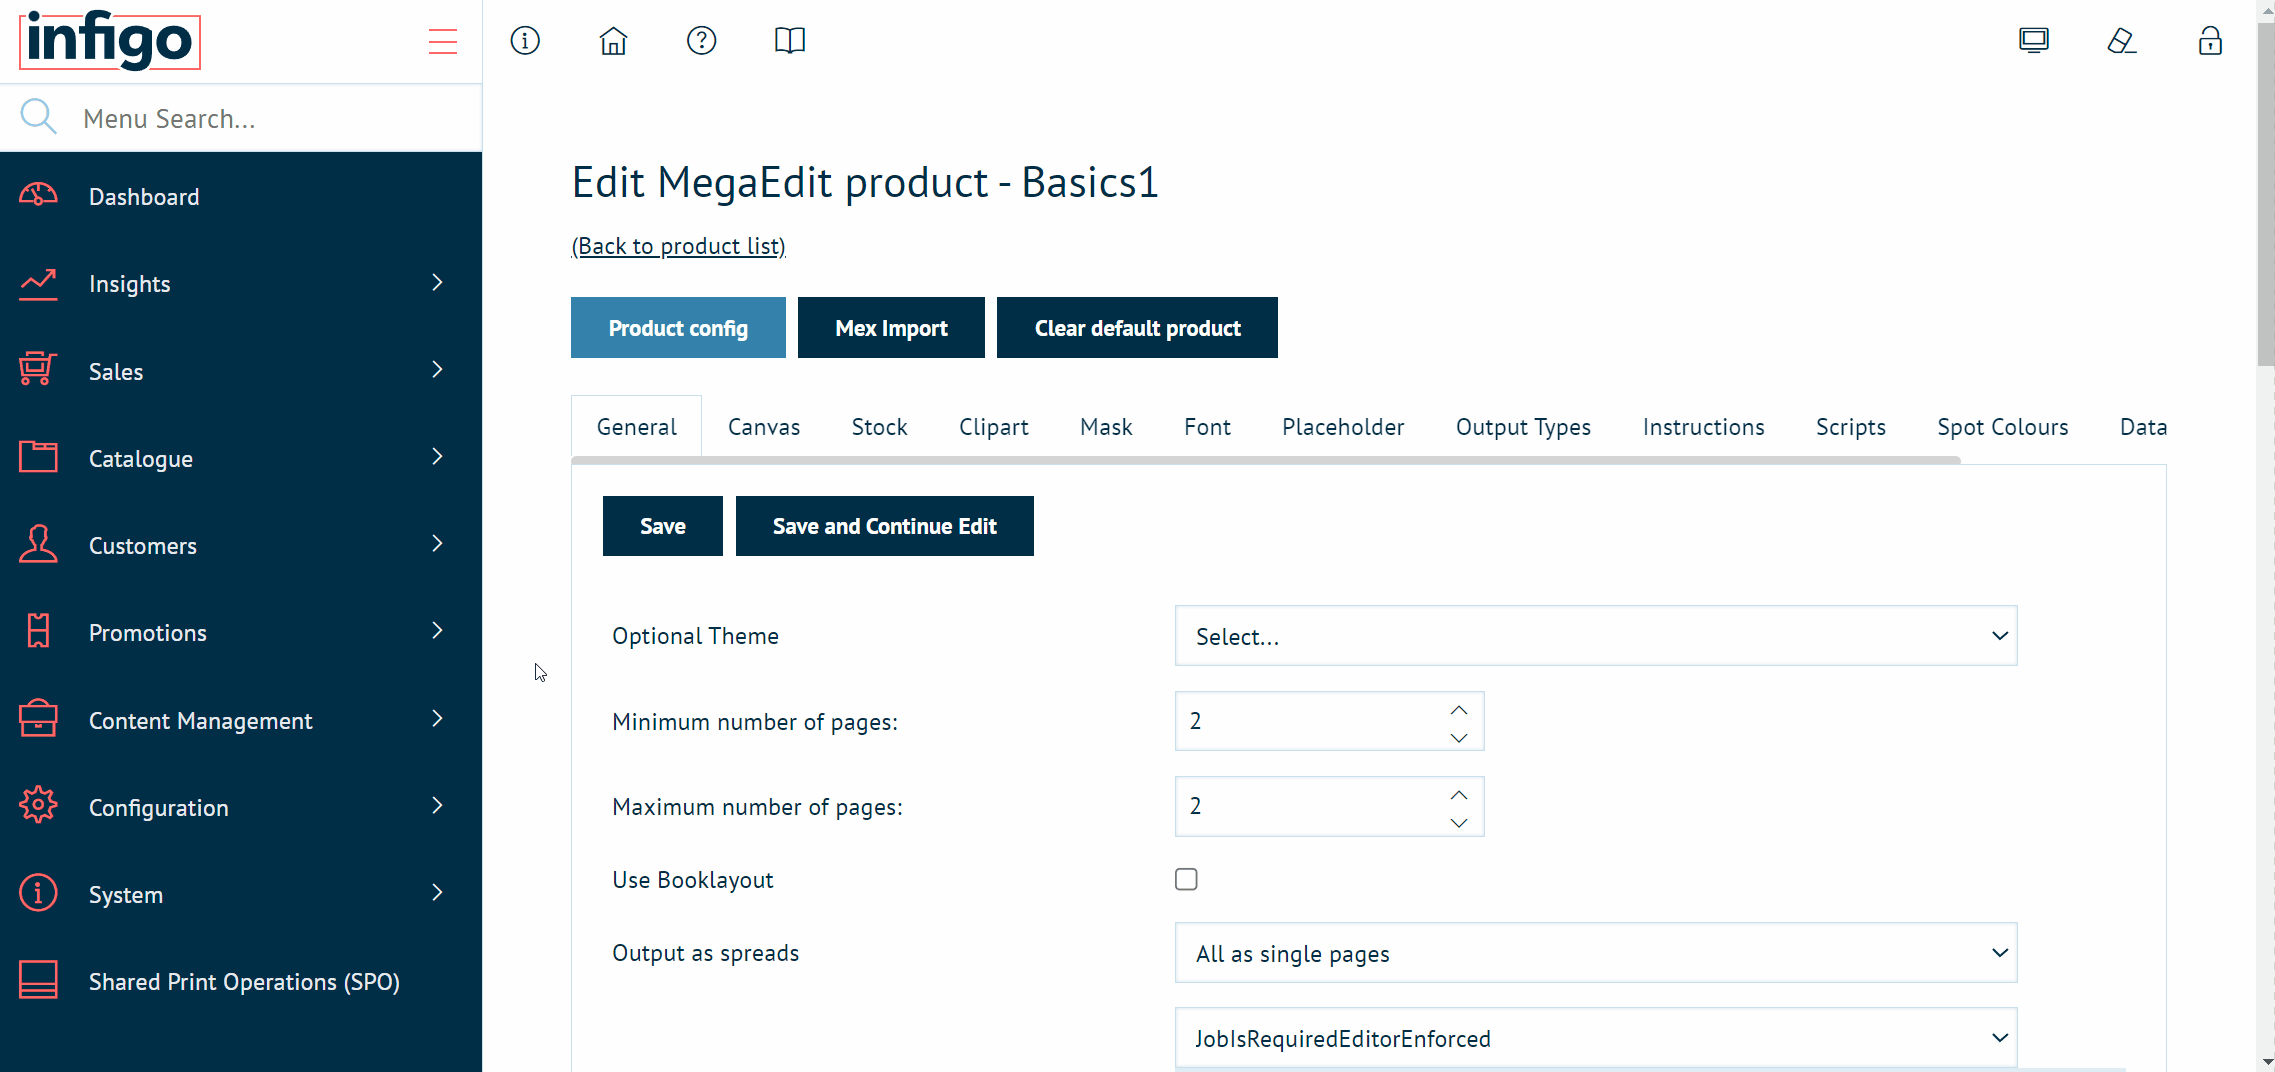This screenshot has width=2275, height=1072.
Task: Click the Customers person icon
Action: click(38, 545)
